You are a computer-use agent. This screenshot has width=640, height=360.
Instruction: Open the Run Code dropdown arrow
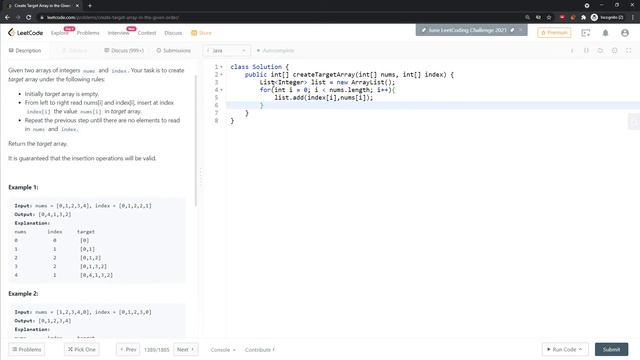pyautogui.click(x=580, y=349)
